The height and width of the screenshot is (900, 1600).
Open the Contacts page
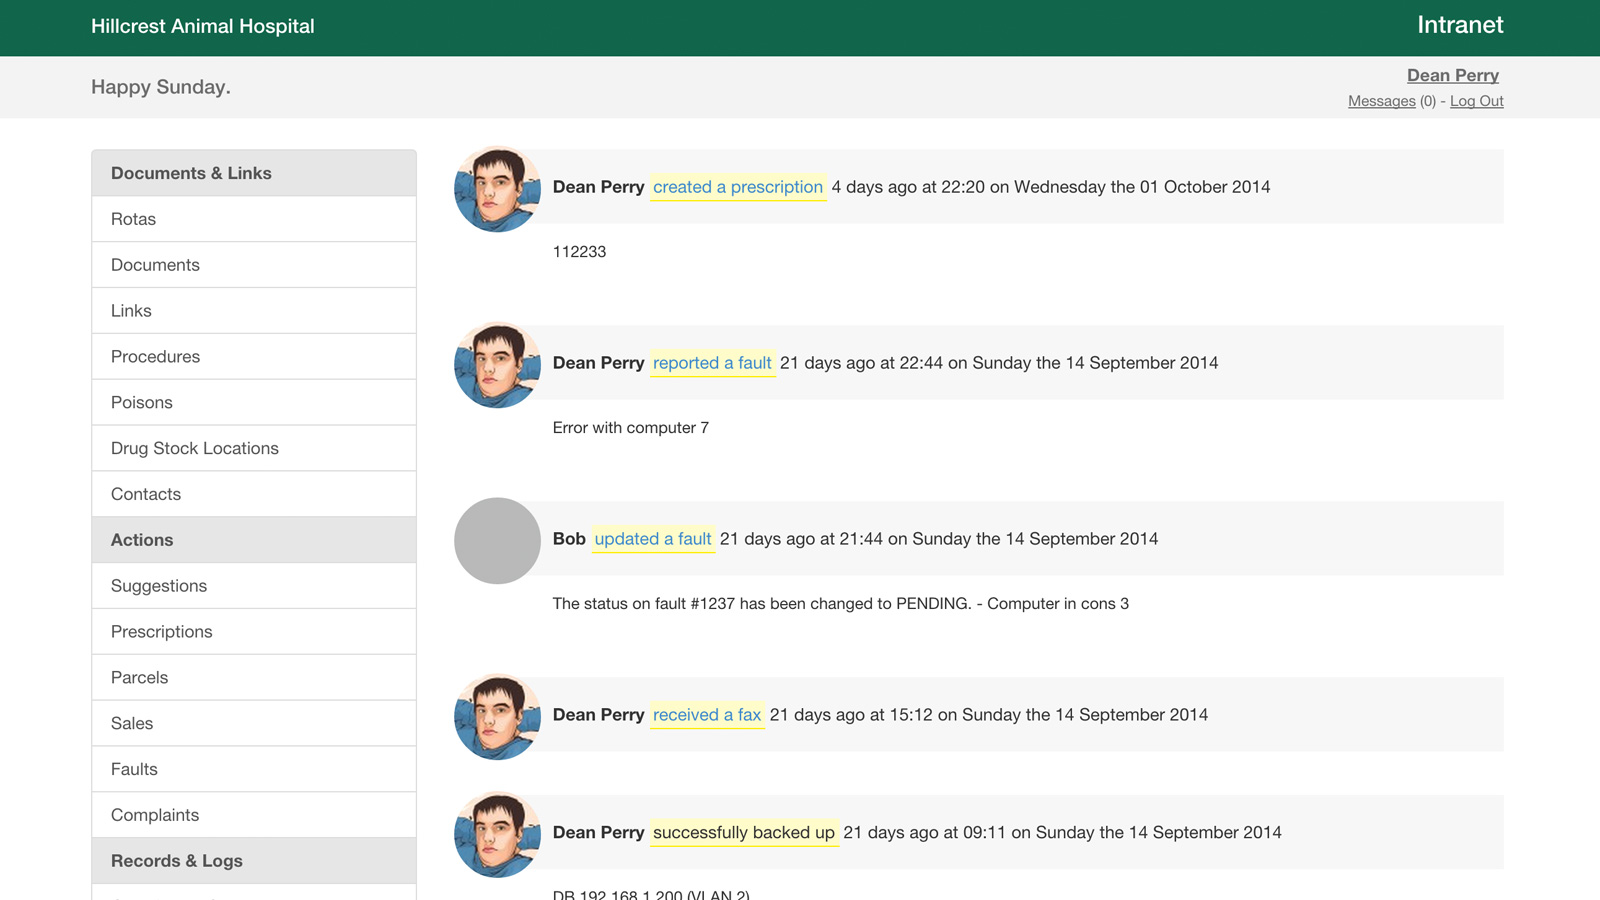point(254,494)
